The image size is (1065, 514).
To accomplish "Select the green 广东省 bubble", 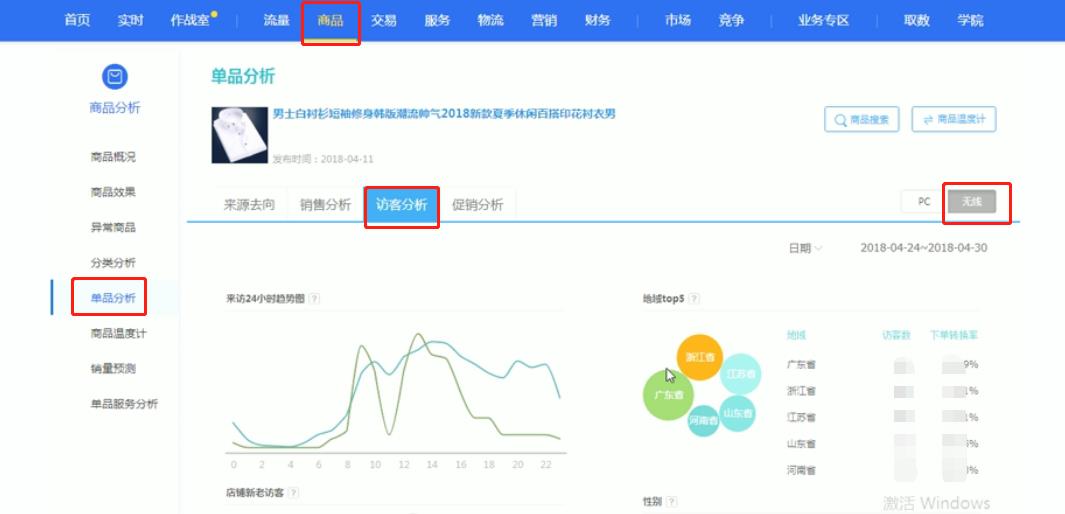I will tap(667, 395).
